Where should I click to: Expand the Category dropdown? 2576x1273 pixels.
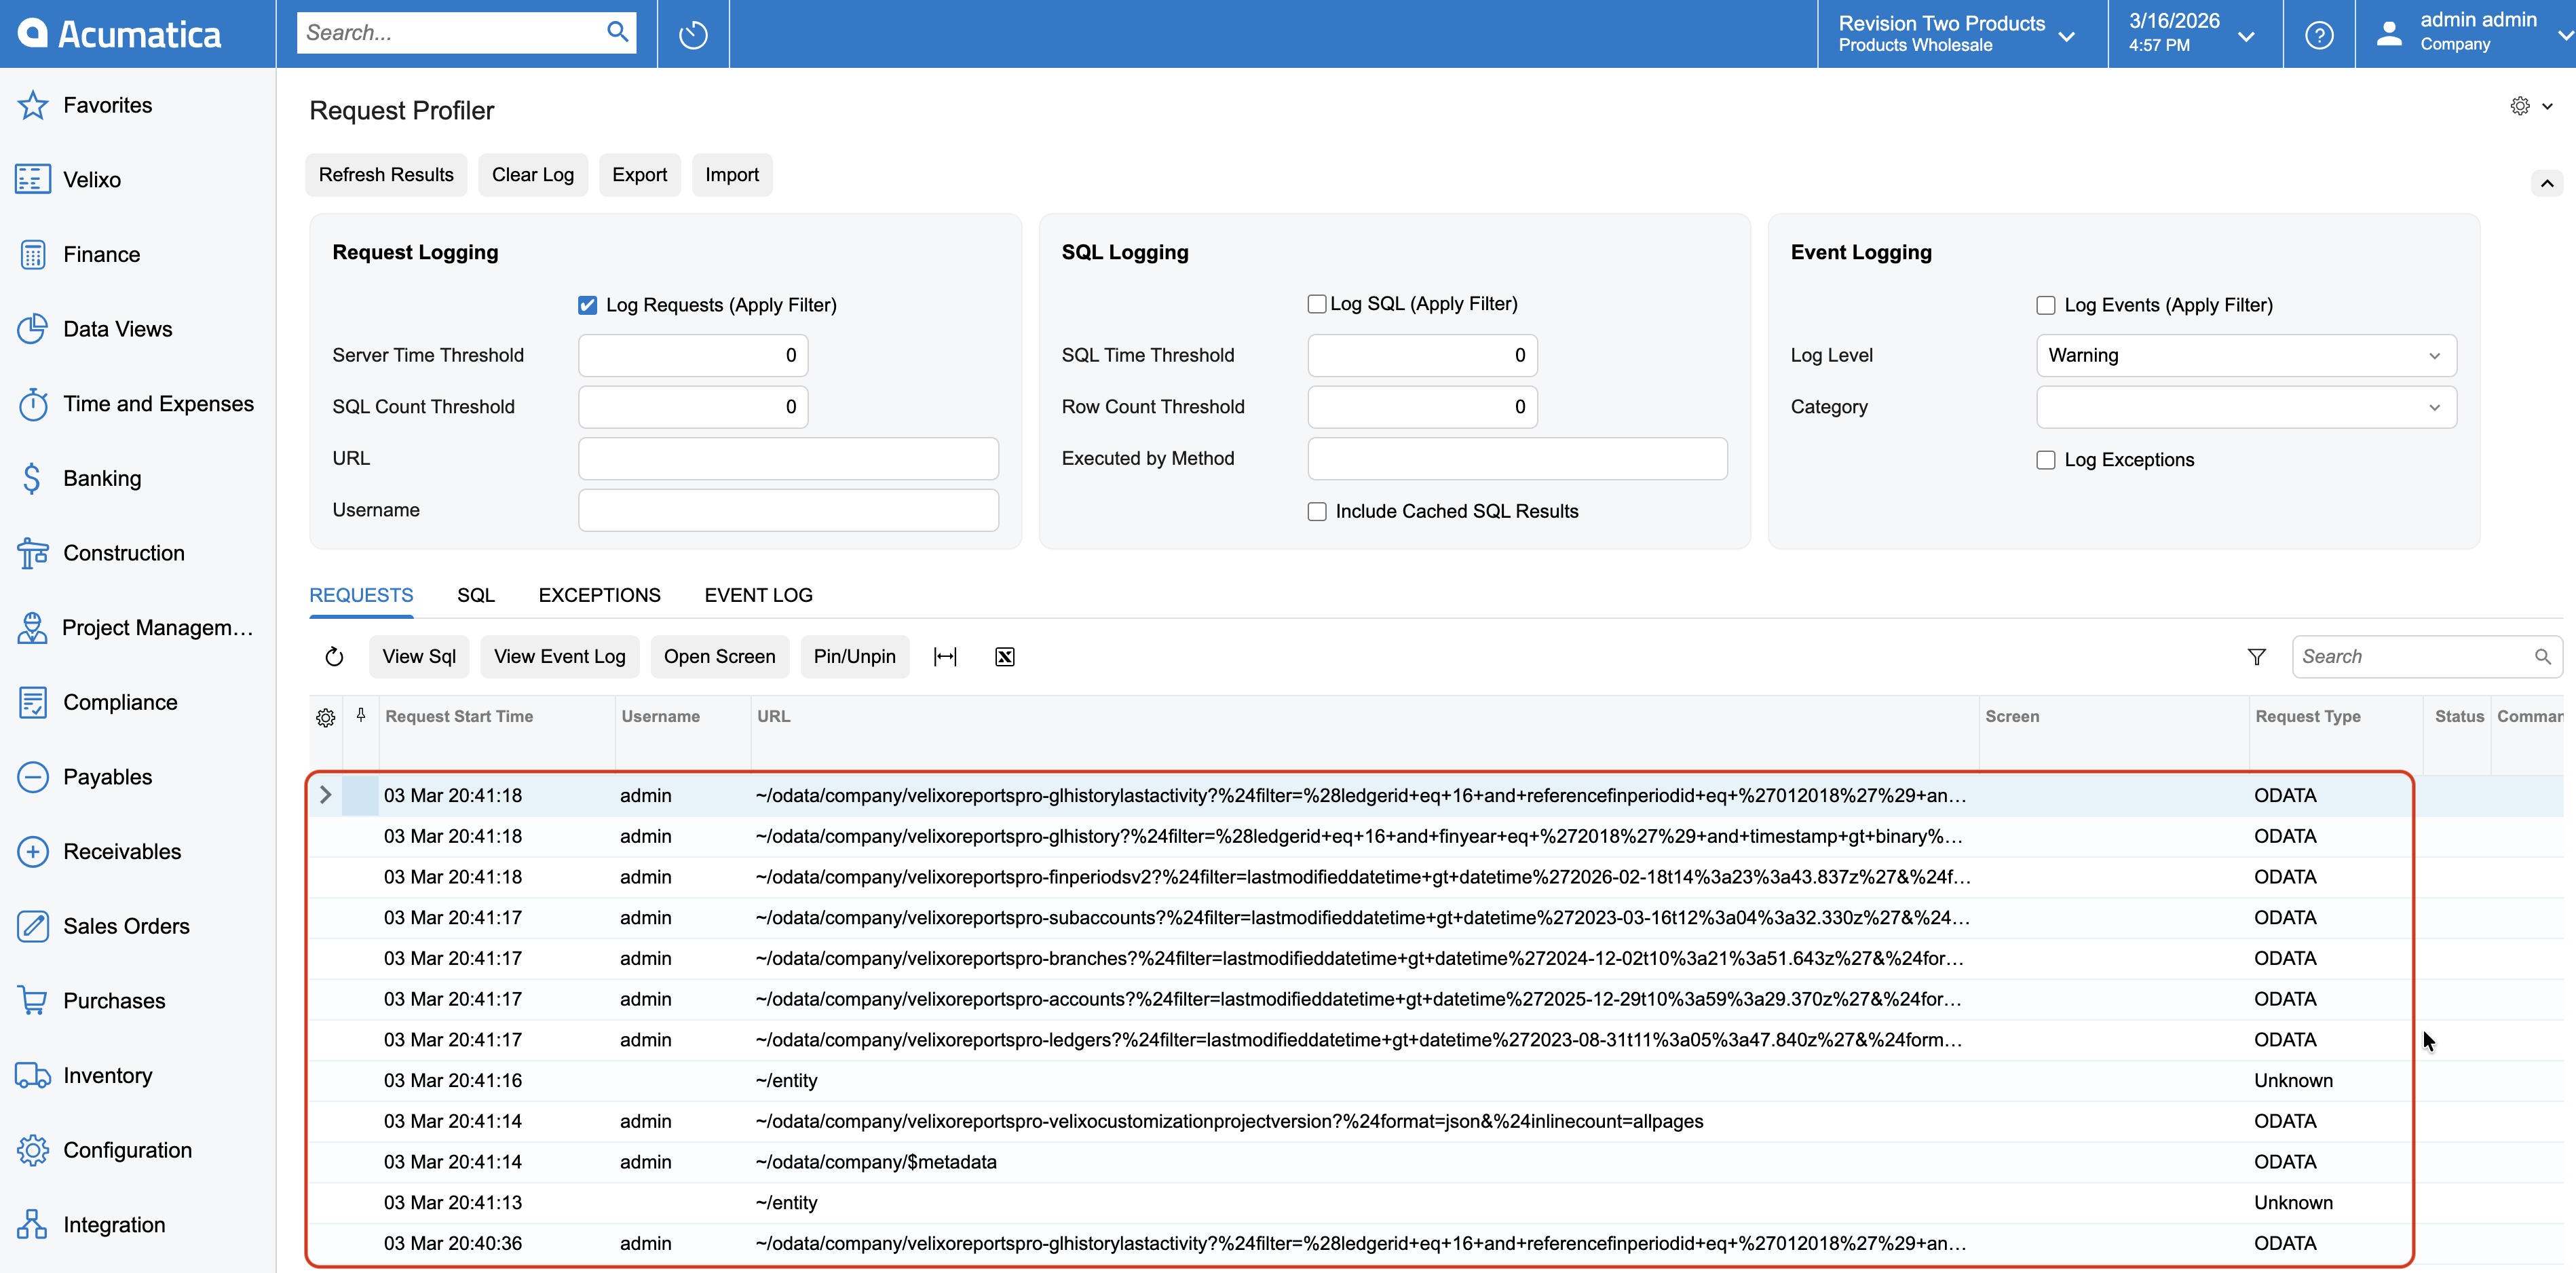point(2245,407)
